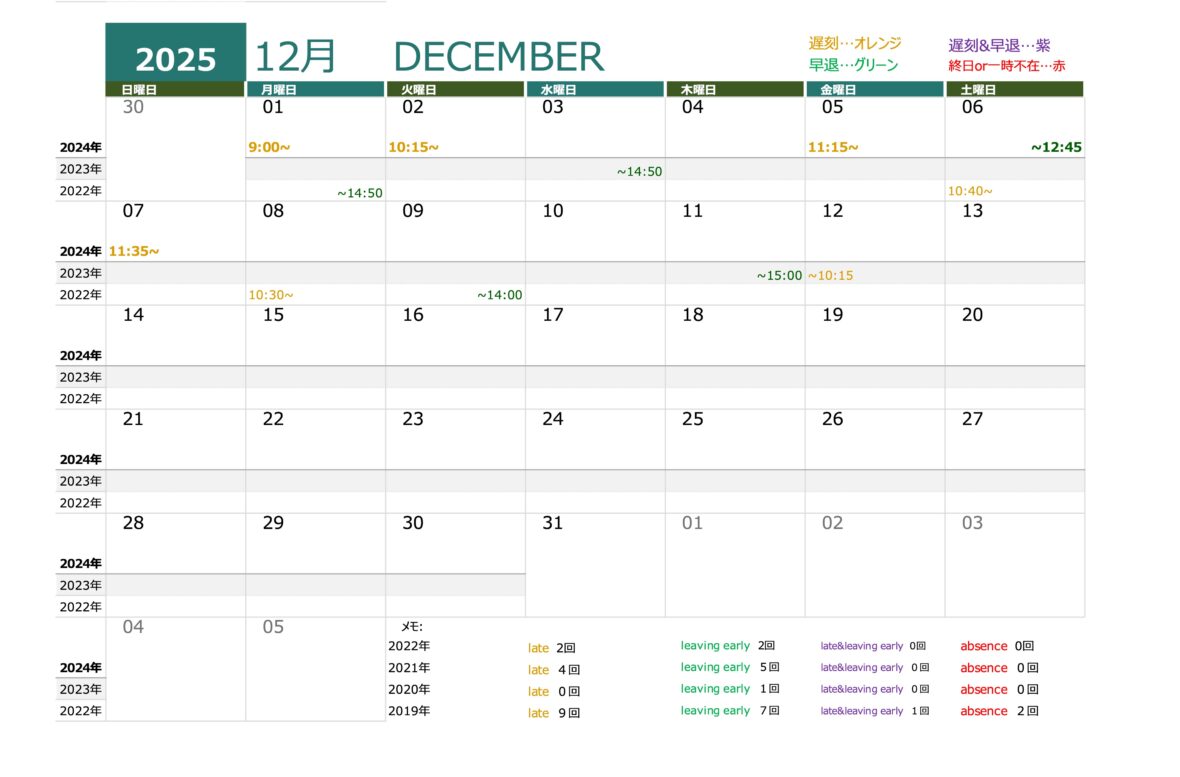Click the 10:40~ entry under Saturday
1180x777 pixels.
tap(970, 191)
